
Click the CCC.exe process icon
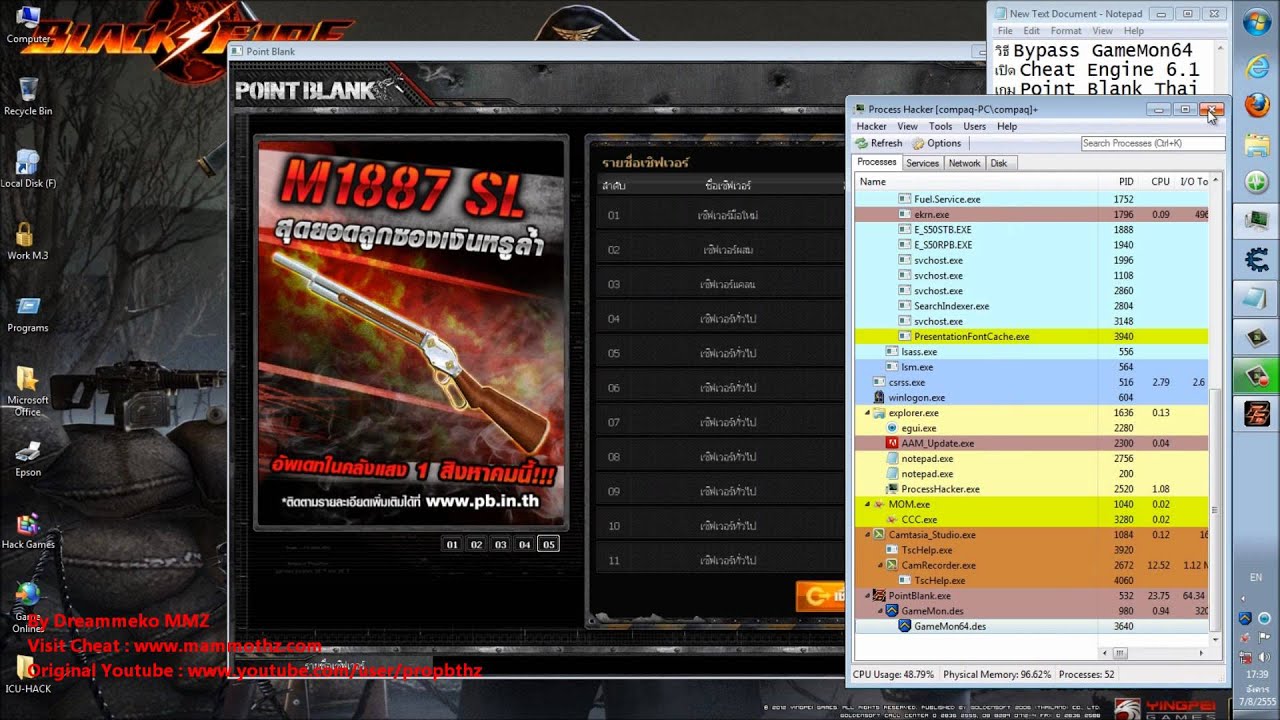pos(892,519)
